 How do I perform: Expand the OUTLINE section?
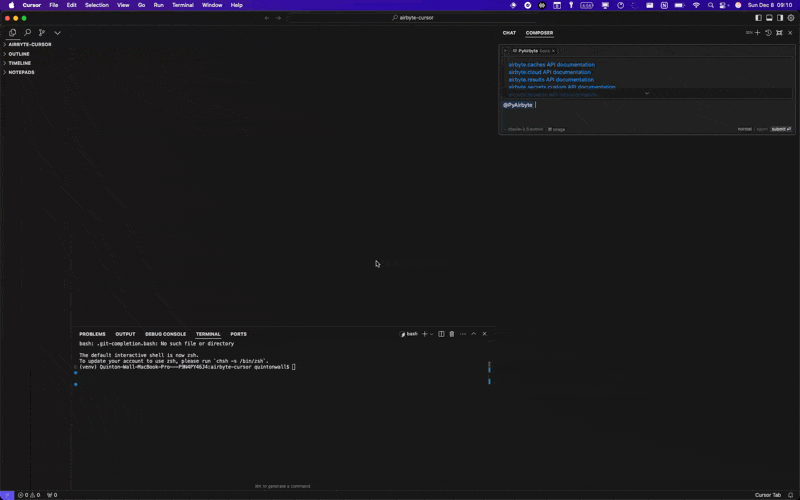(x=19, y=54)
